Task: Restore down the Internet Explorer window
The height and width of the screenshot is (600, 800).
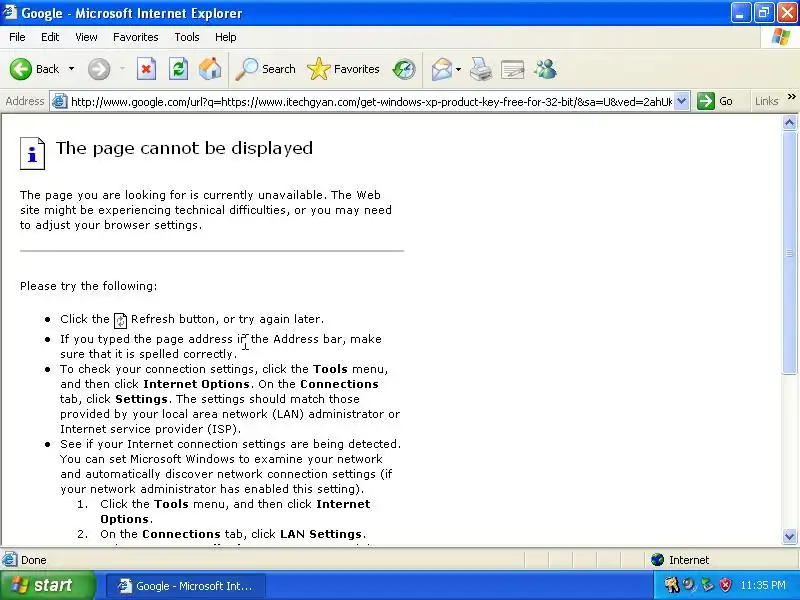Action: click(764, 13)
